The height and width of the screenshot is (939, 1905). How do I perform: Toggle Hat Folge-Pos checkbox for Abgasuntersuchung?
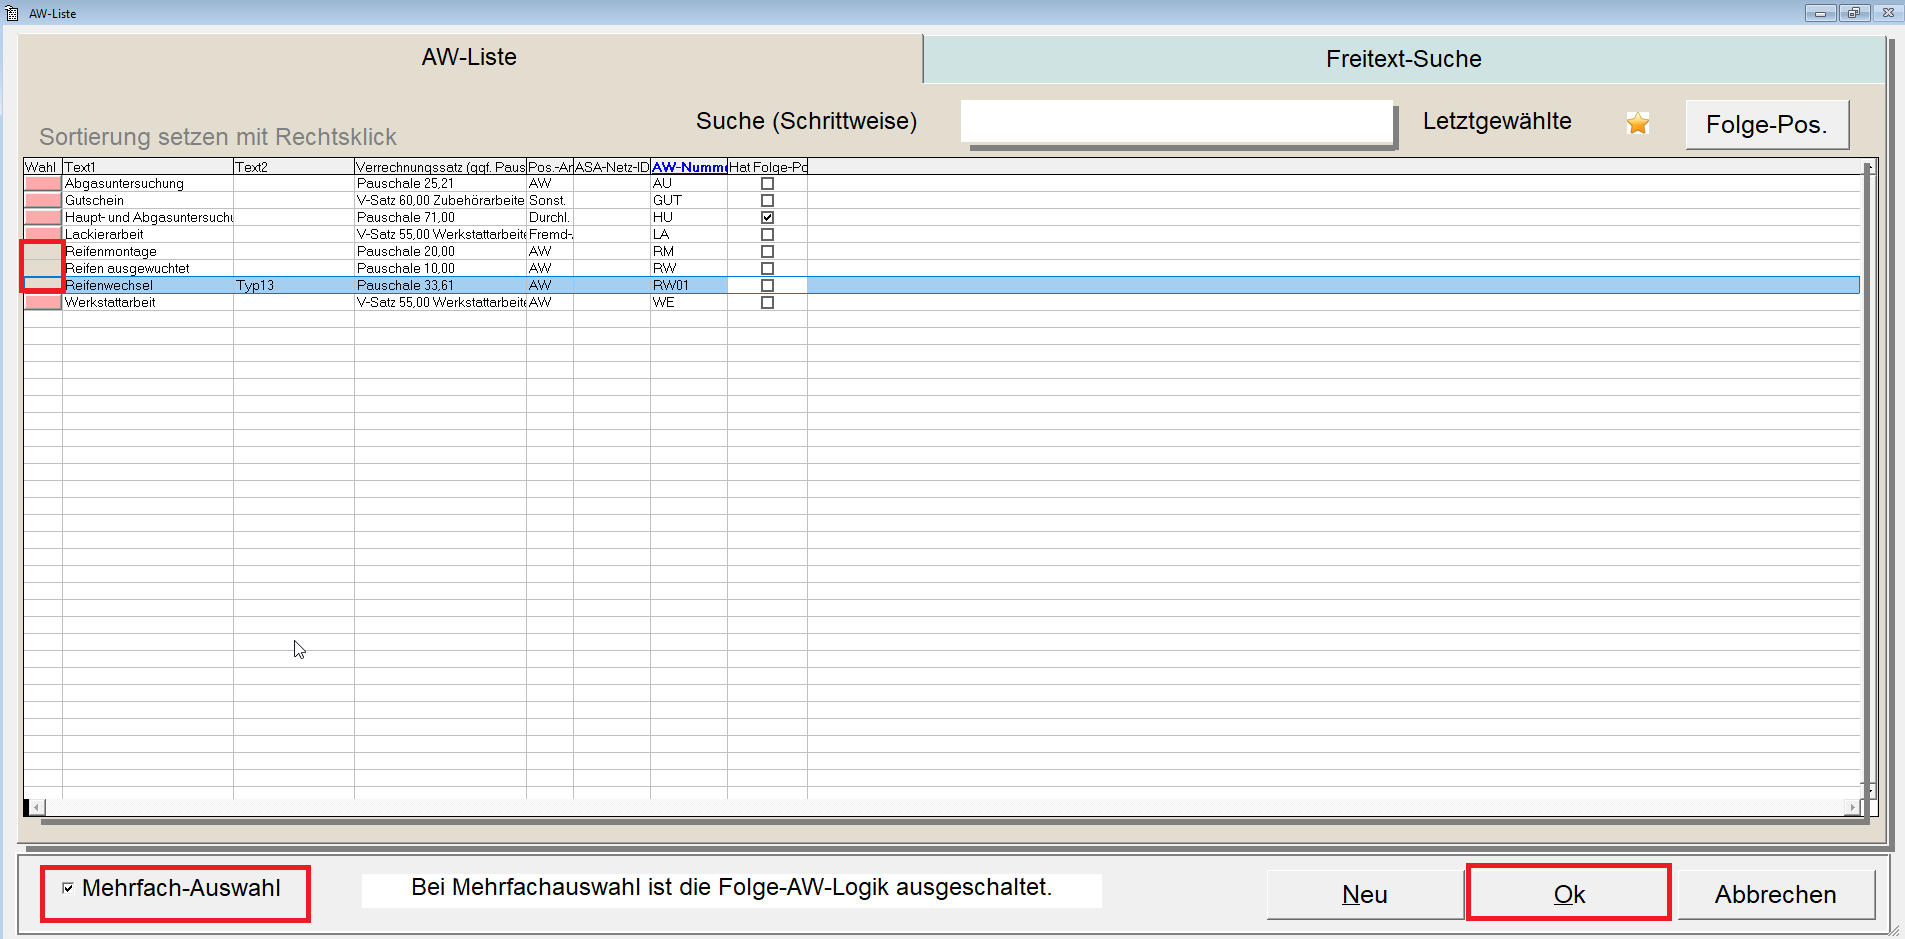[767, 184]
